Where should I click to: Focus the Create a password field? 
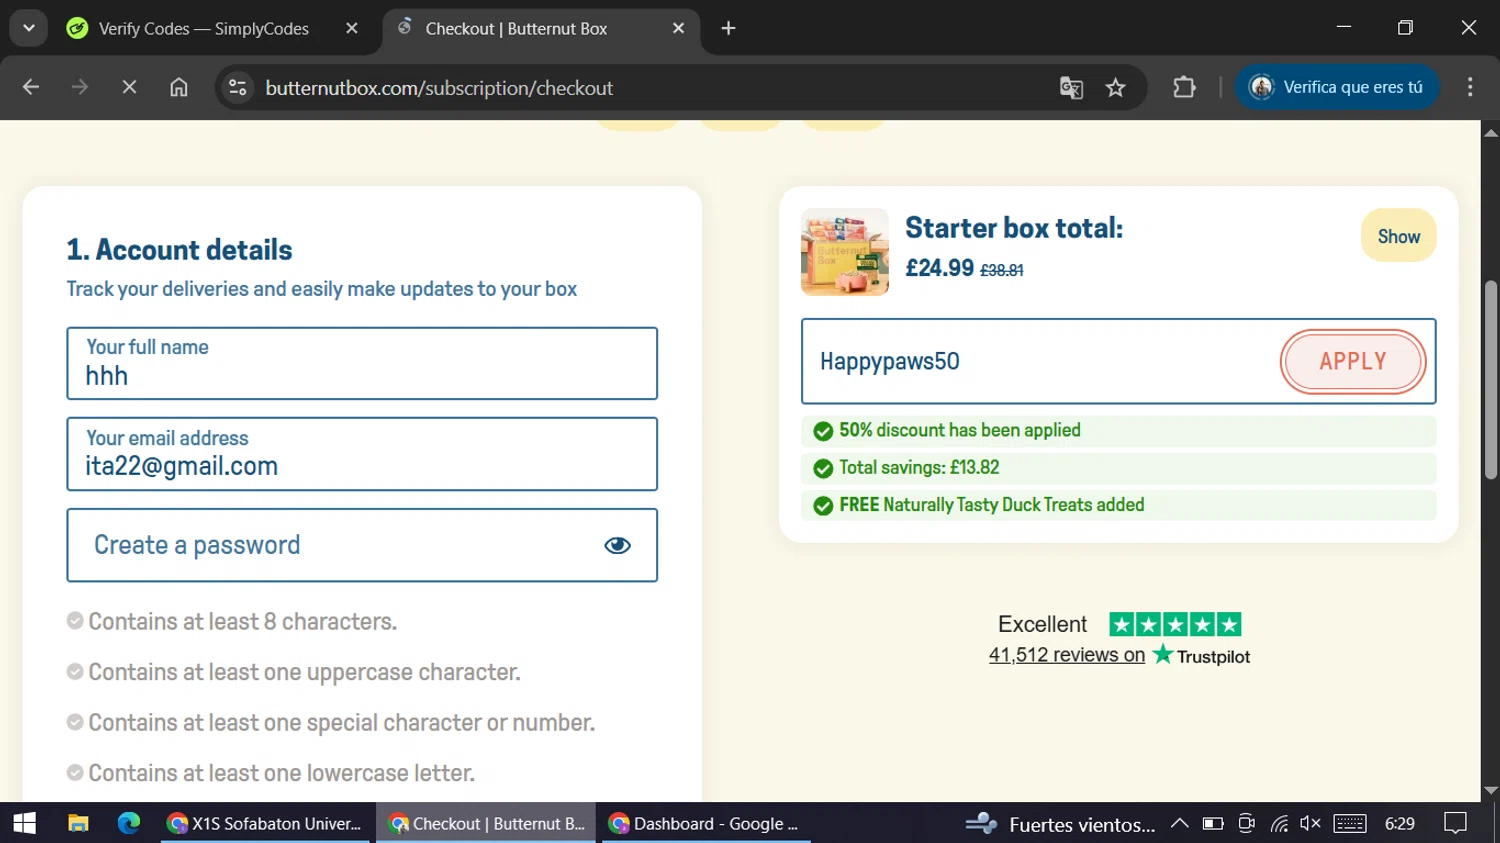tap(362, 545)
